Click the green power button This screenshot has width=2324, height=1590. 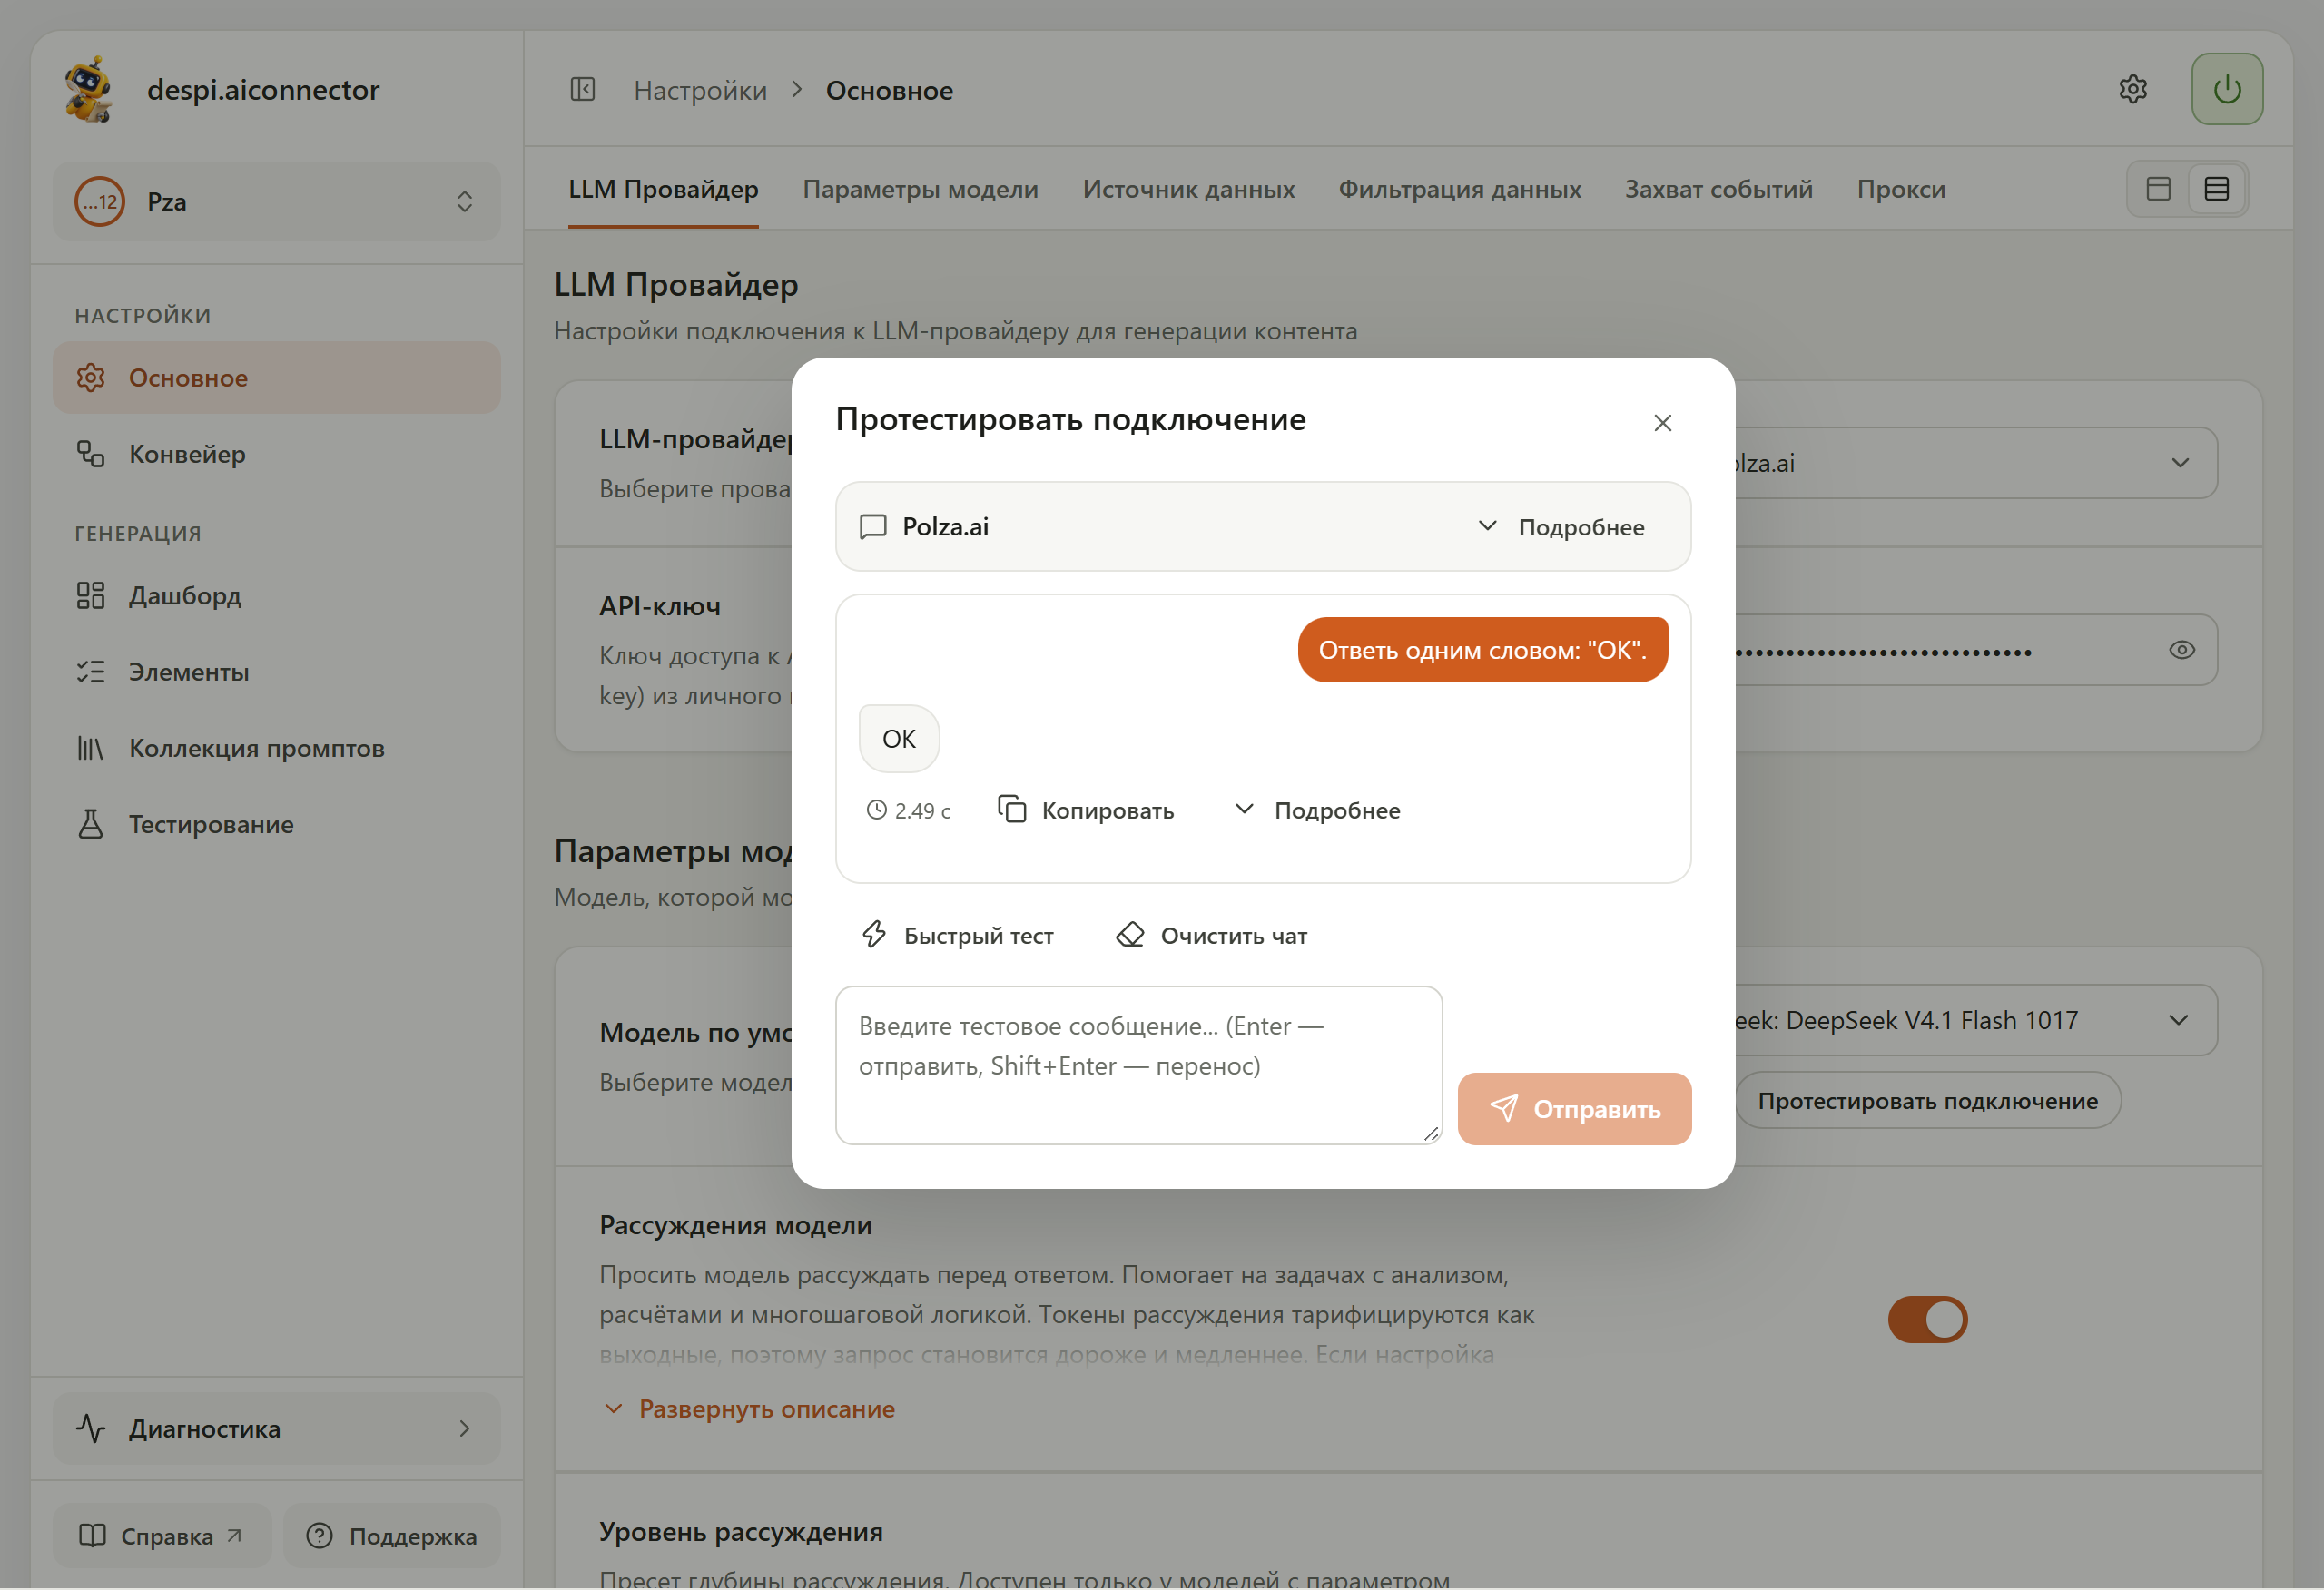click(2227, 89)
